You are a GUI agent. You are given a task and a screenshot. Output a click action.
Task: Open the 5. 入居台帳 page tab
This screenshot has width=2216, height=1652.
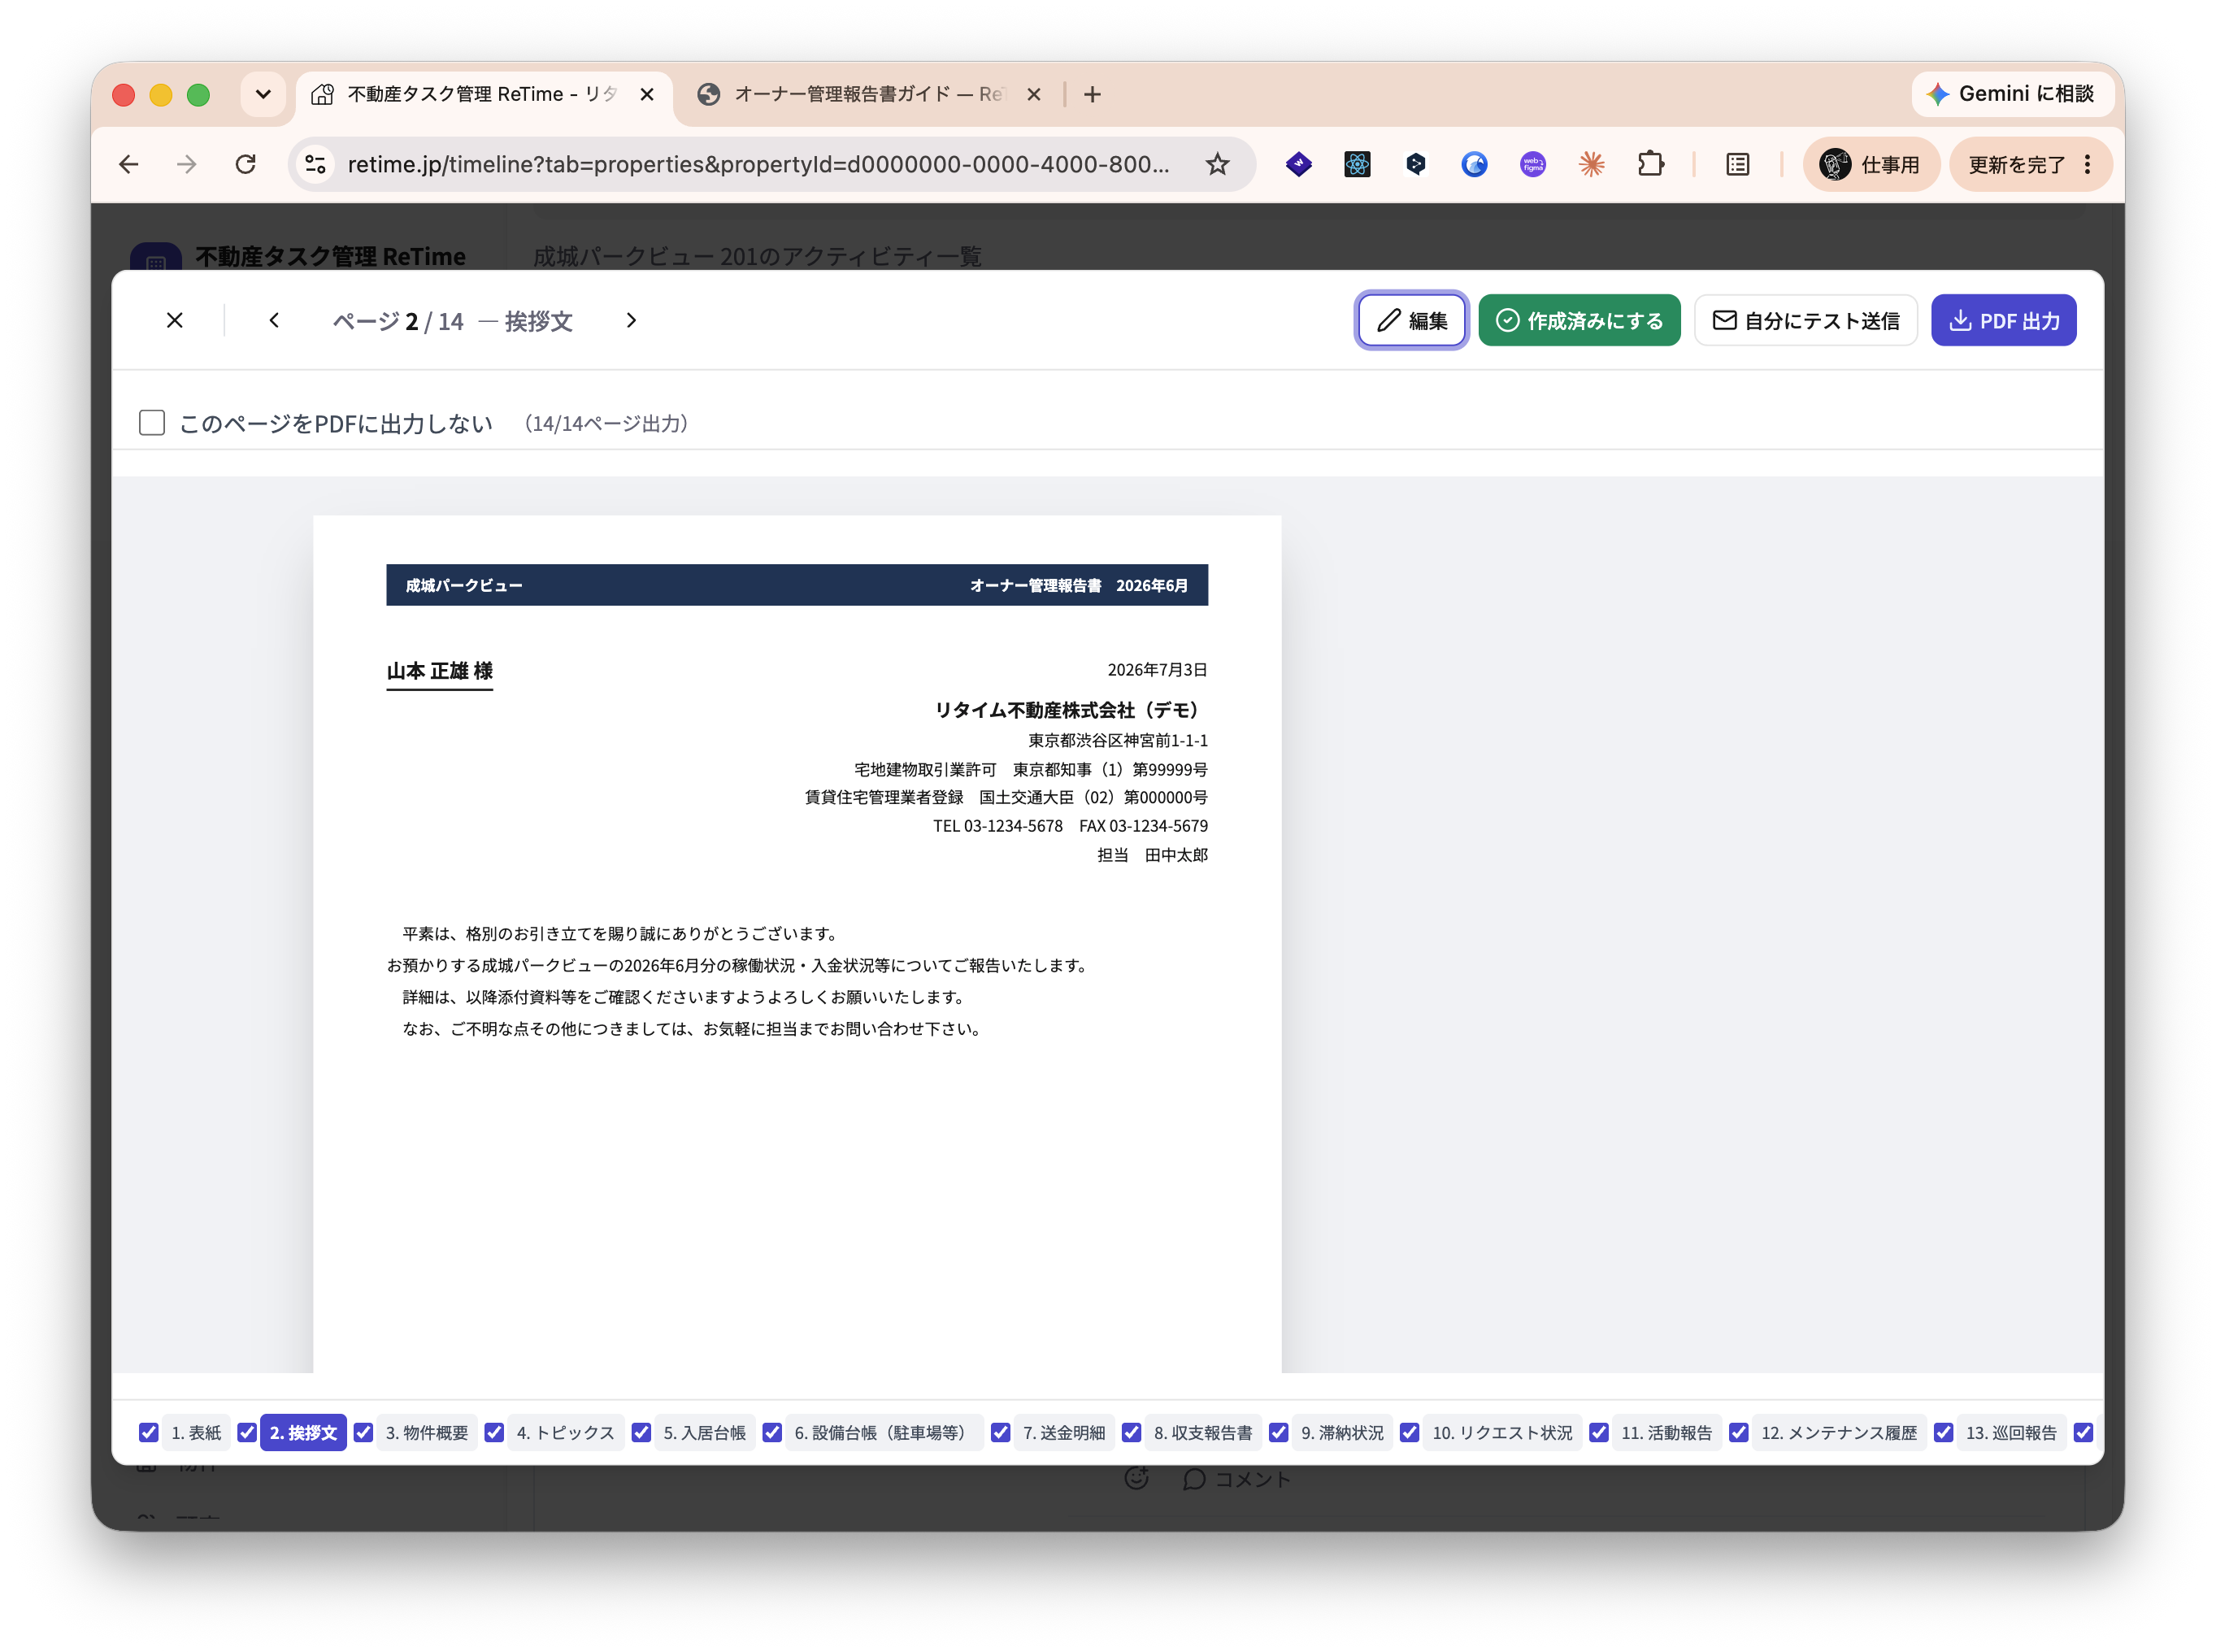704,1432
